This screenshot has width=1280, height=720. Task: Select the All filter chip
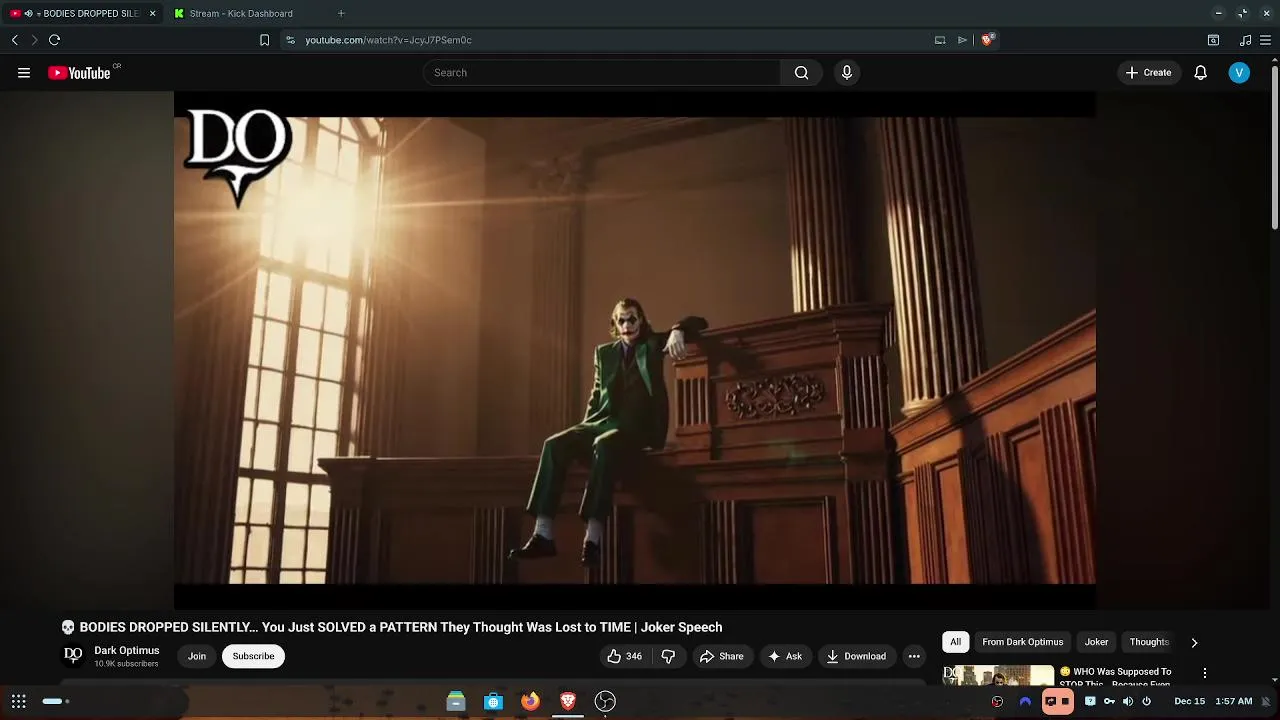pyautogui.click(x=955, y=642)
